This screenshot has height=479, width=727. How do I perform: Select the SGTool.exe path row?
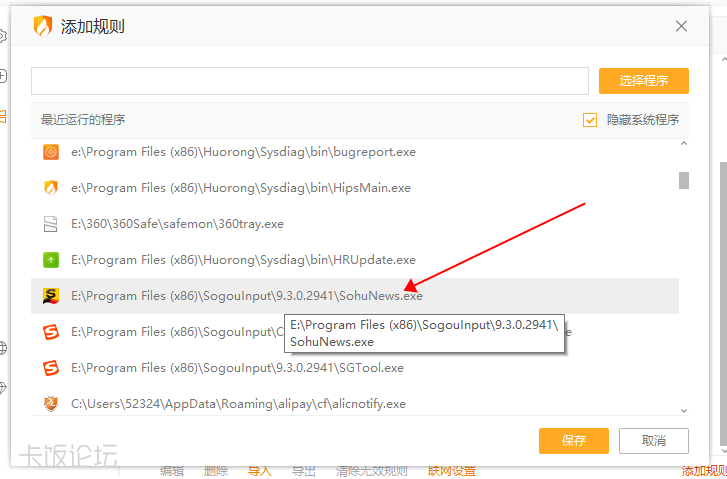point(355,368)
